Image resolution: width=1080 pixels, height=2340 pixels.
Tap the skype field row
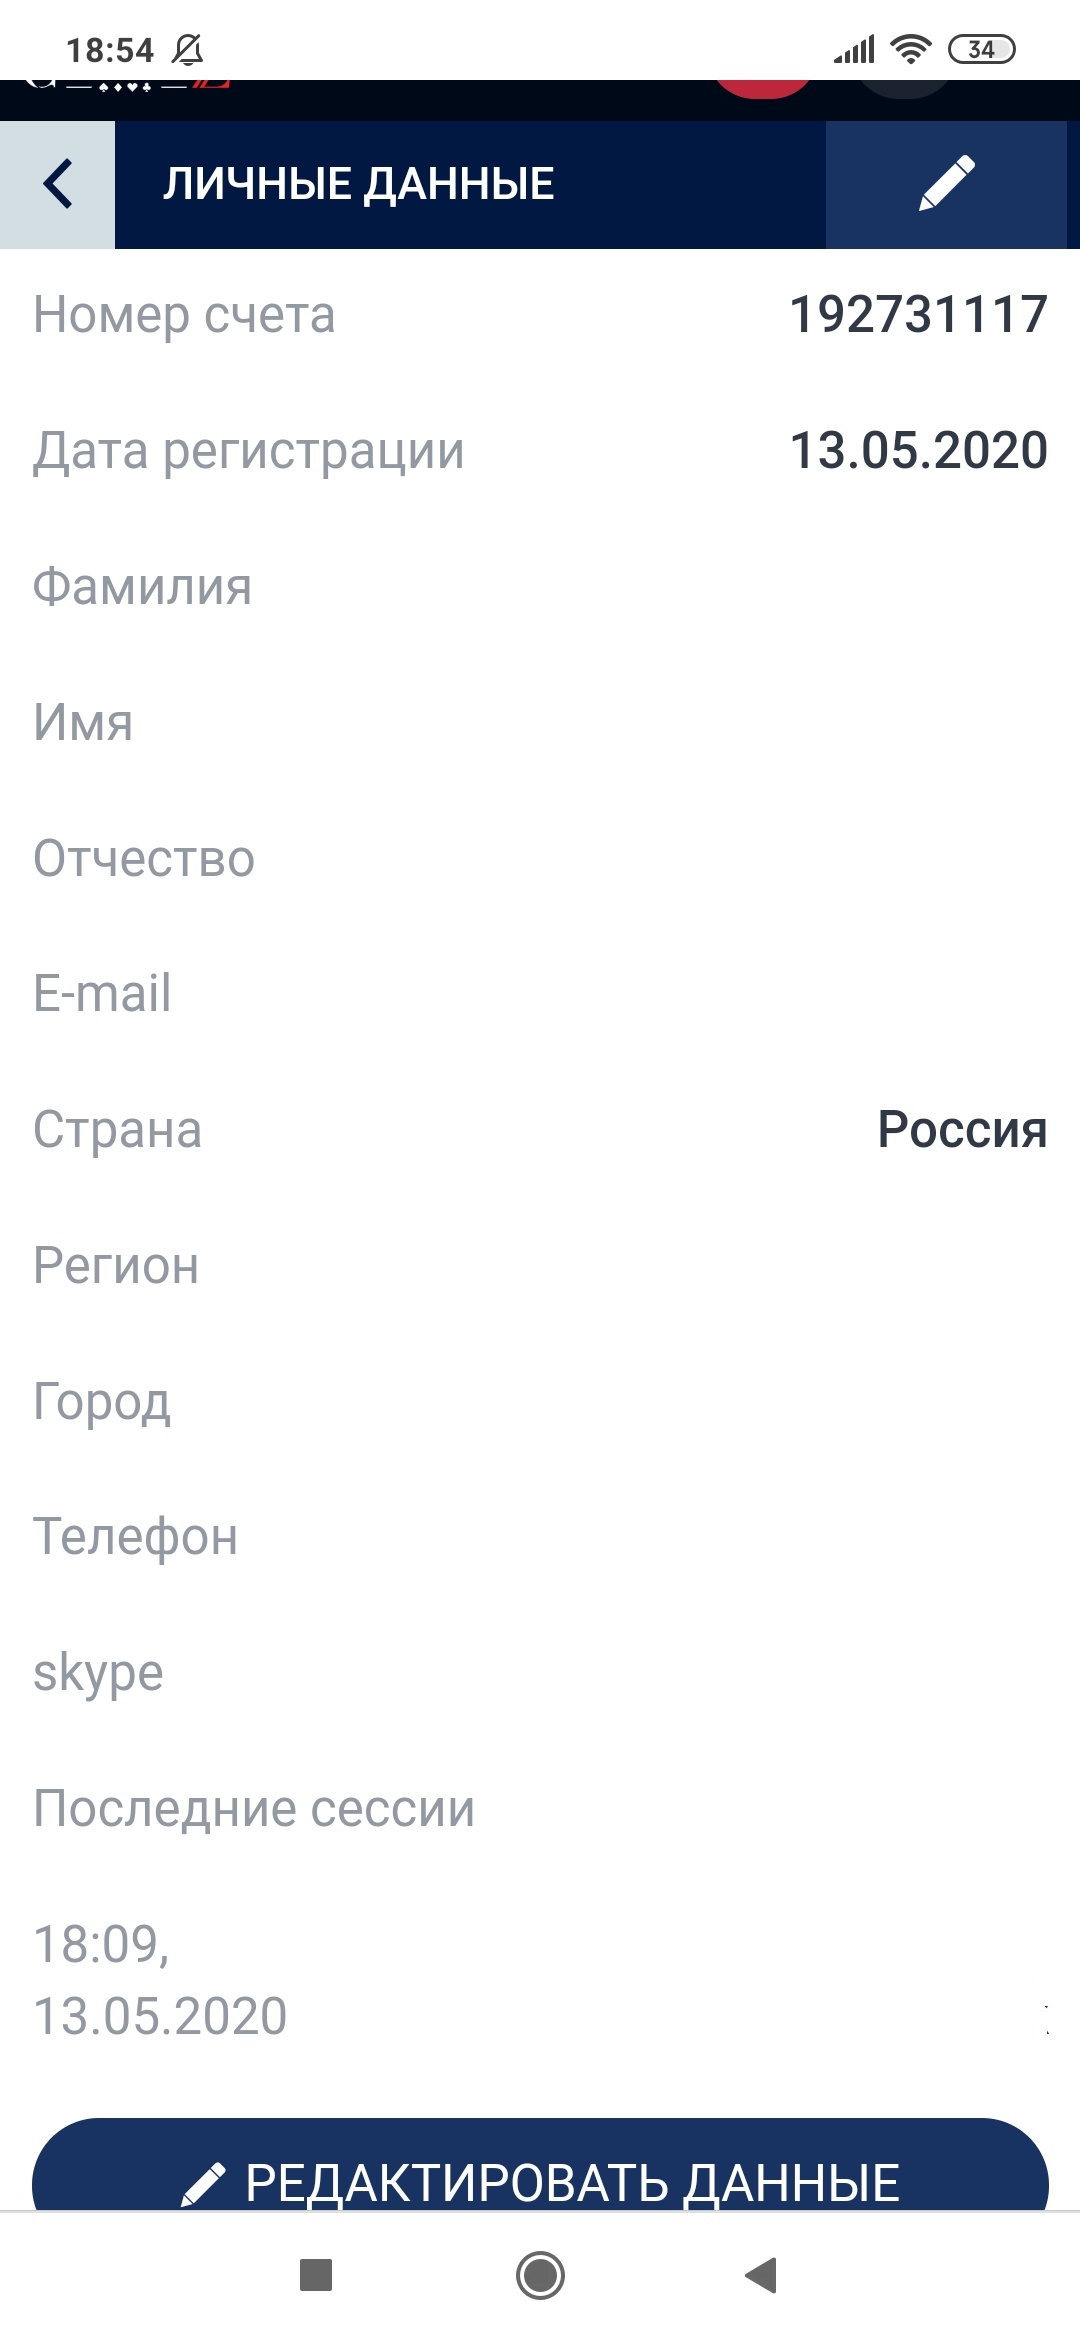[540, 1673]
